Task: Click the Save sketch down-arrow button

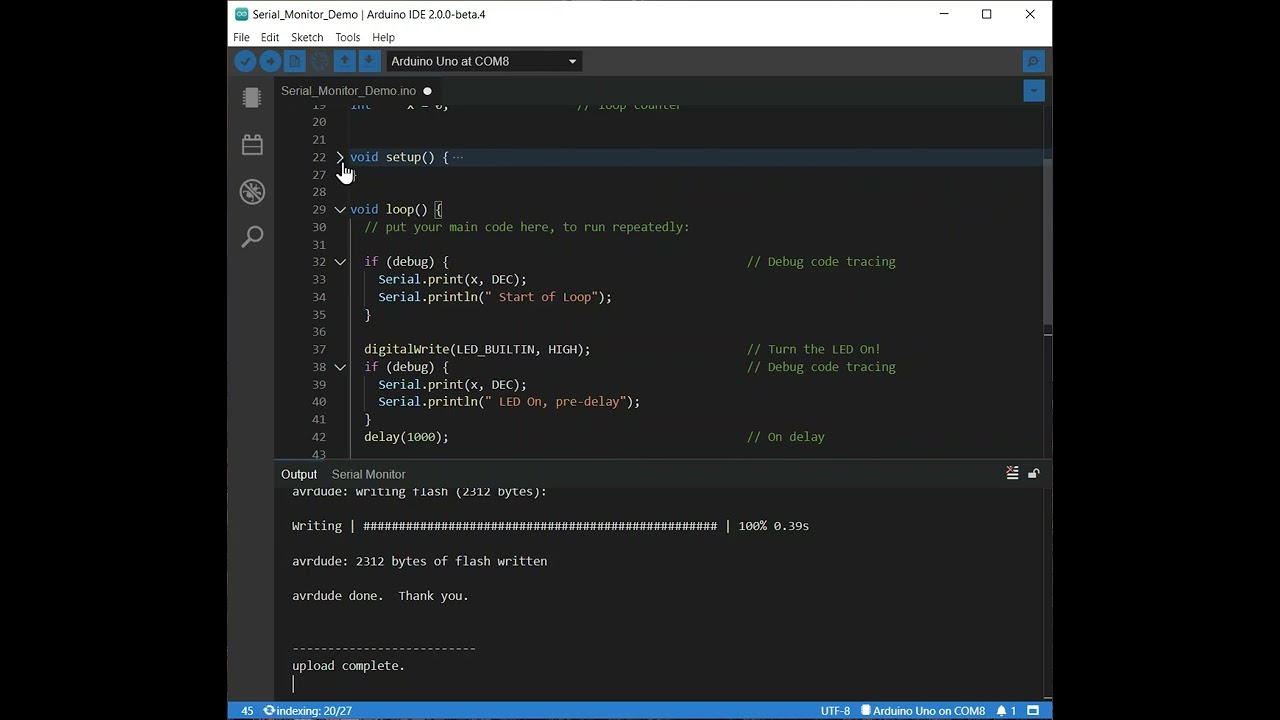Action: click(369, 61)
